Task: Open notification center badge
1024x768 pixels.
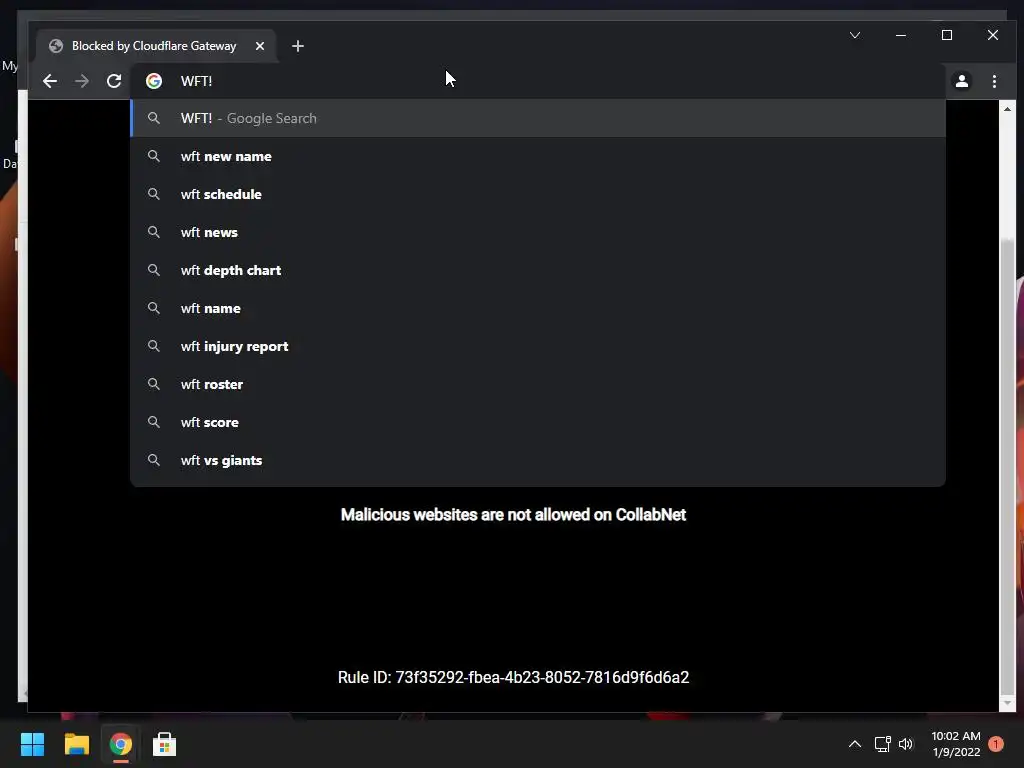Action: click(x=996, y=744)
